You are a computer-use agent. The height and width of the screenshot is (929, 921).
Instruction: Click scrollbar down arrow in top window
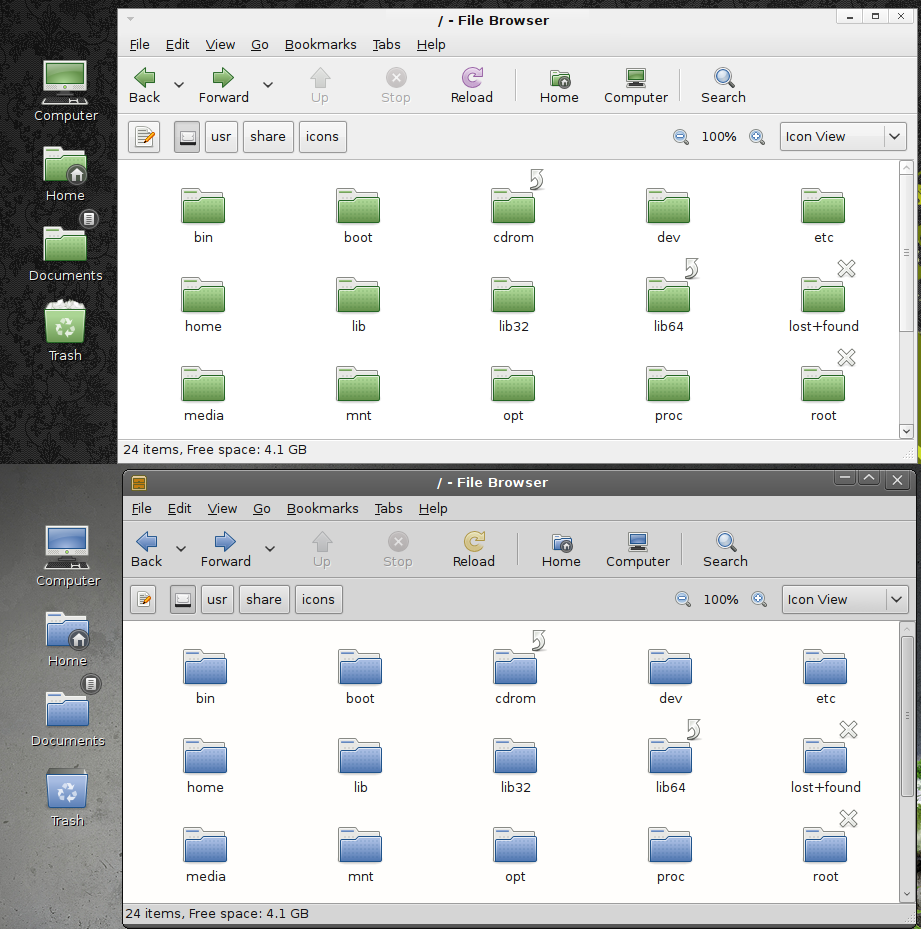pos(906,431)
